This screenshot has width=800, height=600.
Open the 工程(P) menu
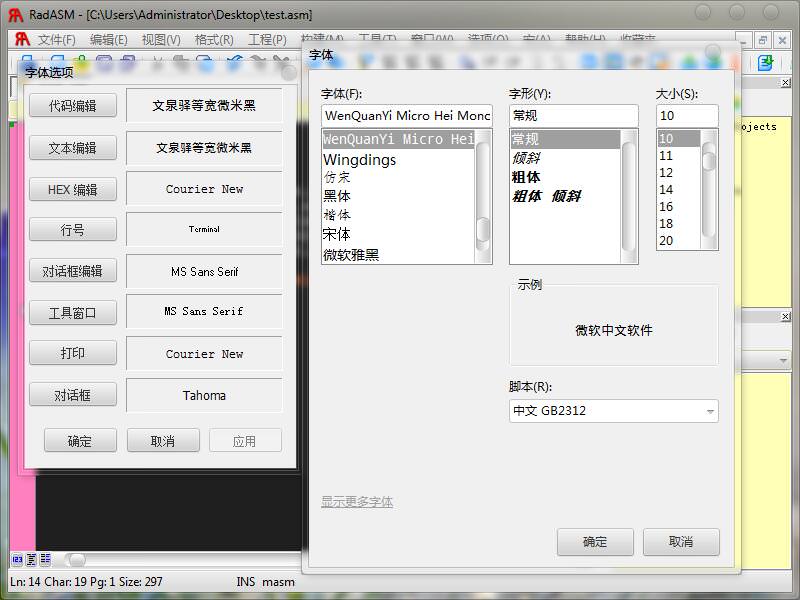[267, 40]
